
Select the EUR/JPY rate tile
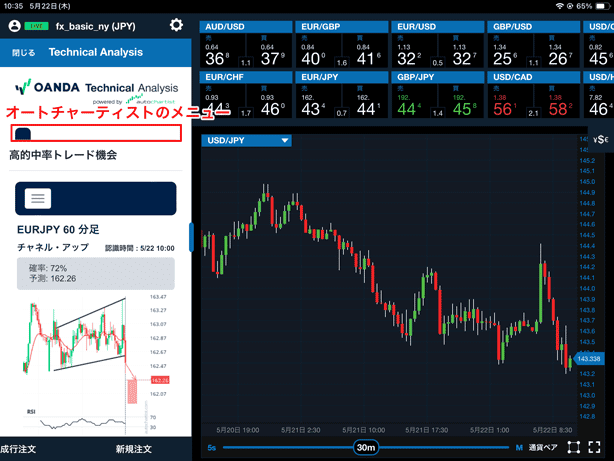point(342,95)
